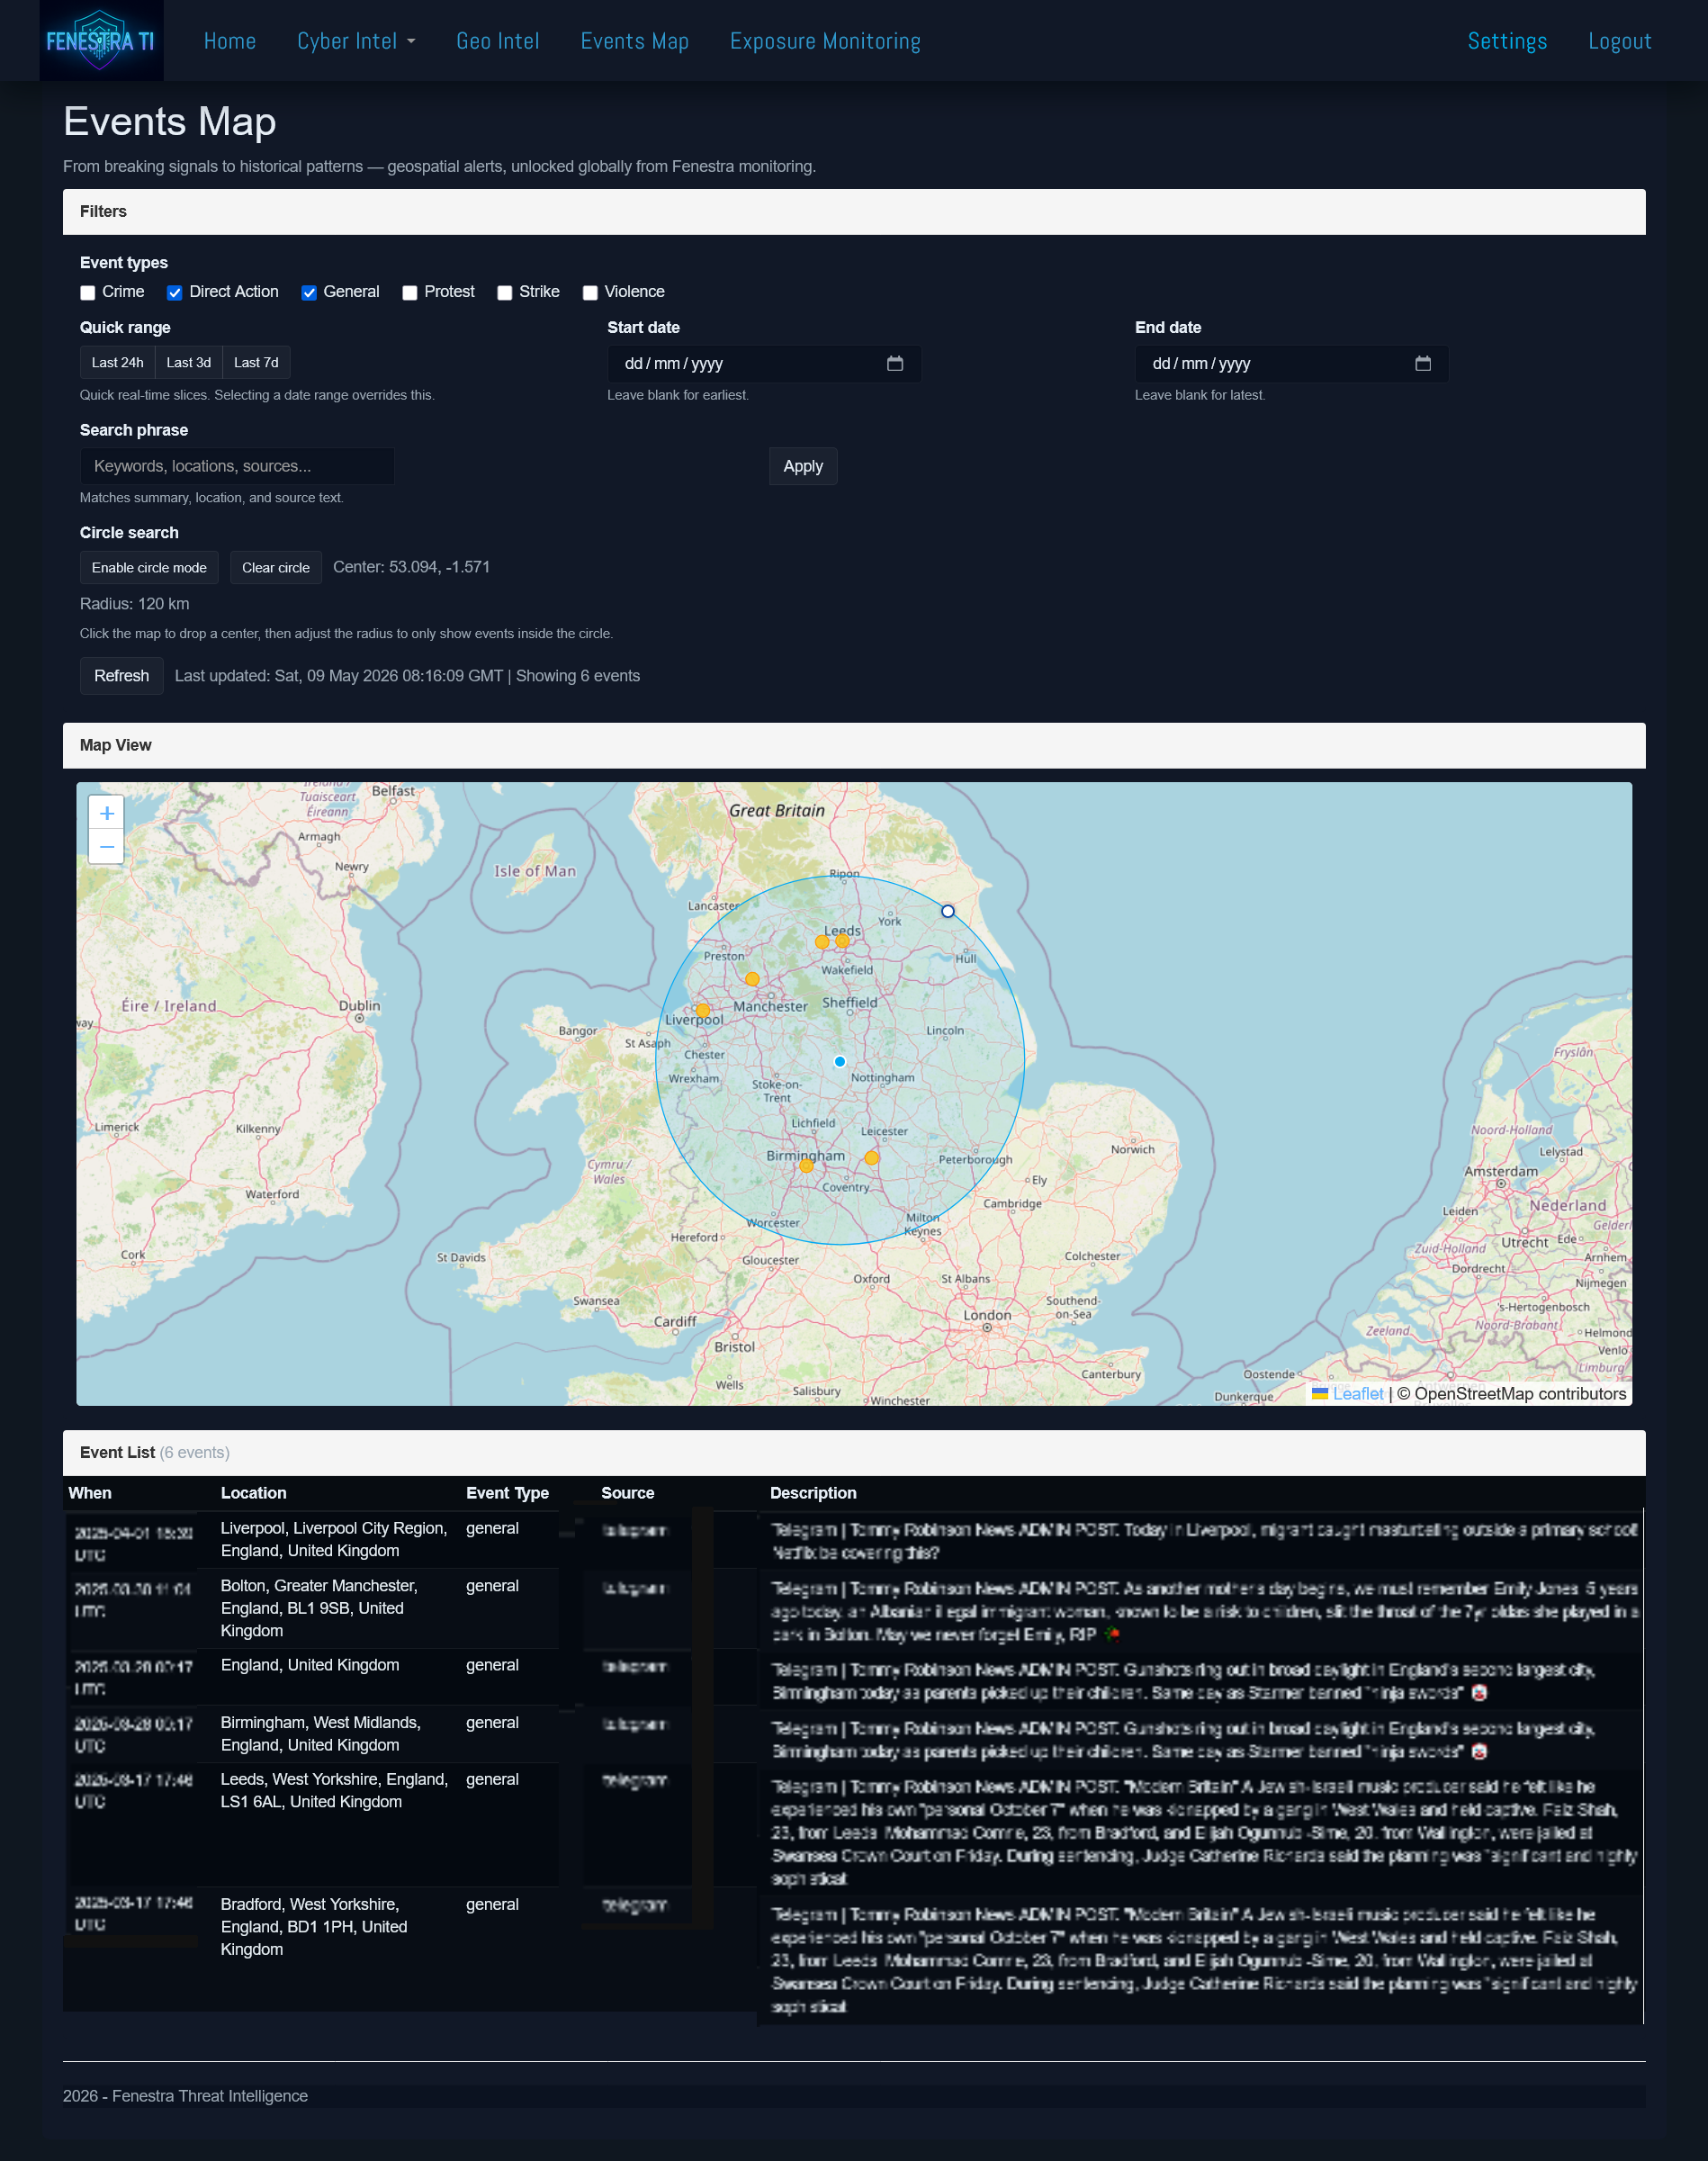Click the Bolton event marker near Preston
This screenshot has height=2161, width=1708.
pyautogui.click(x=752, y=979)
